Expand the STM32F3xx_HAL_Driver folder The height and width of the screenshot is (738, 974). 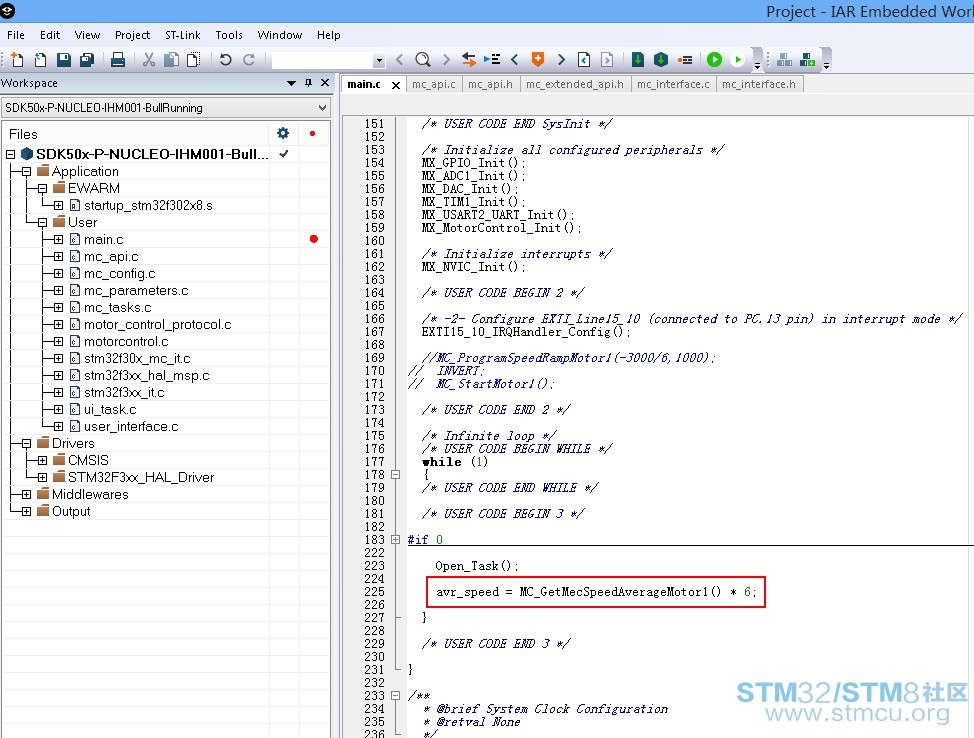tap(42, 477)
